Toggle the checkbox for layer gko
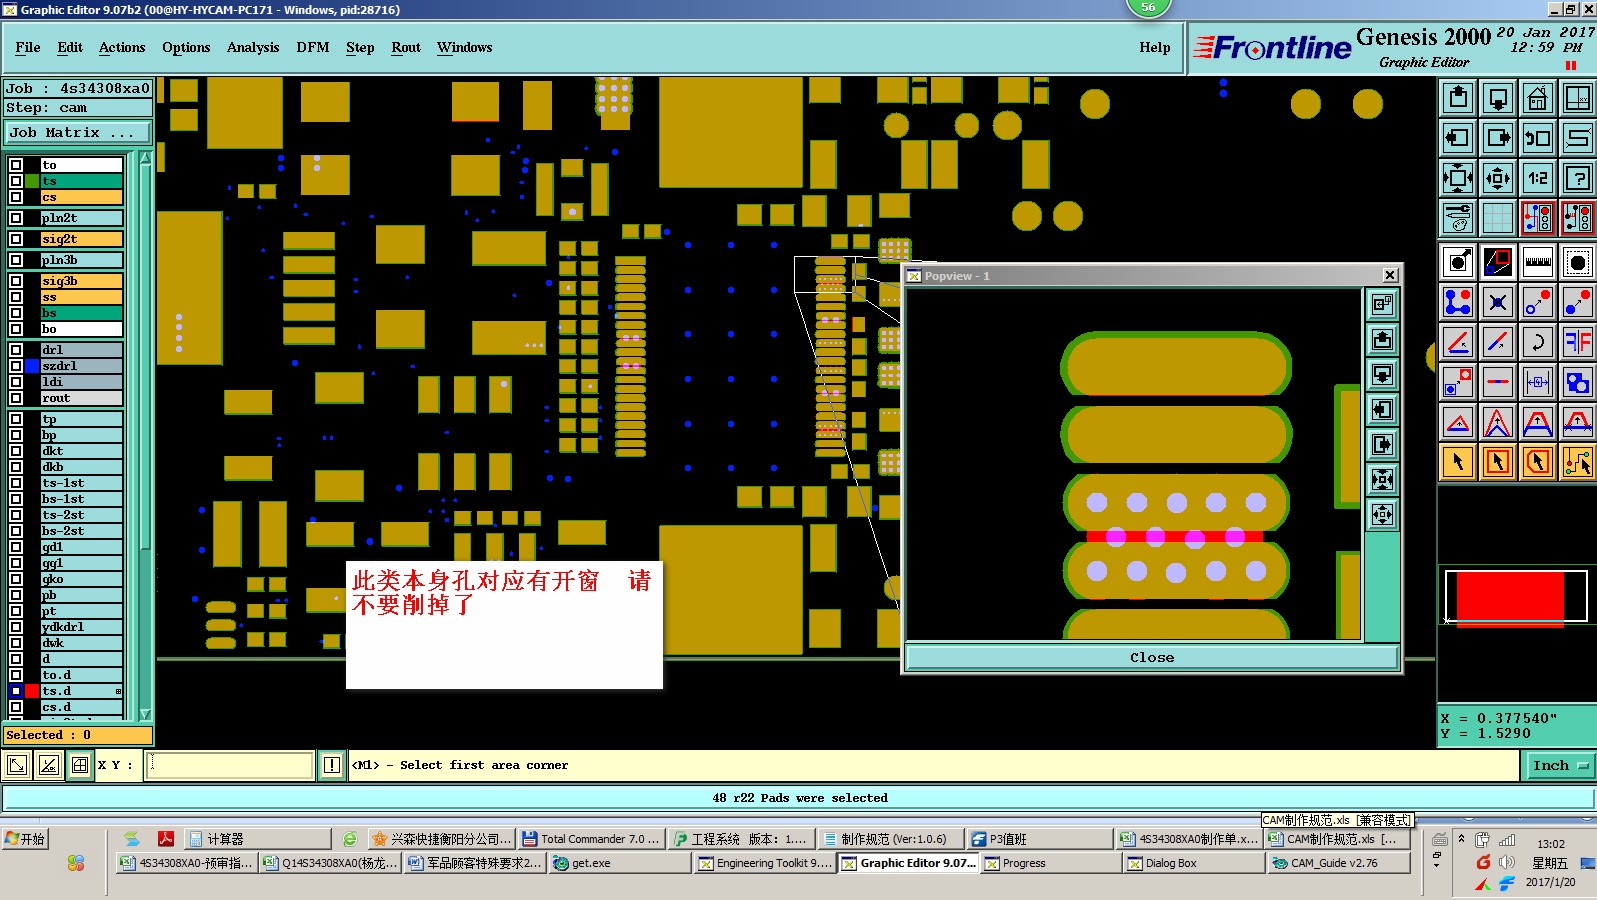Image resolution: width=1597 pixels, height=900 pixels. click(x=16, y=579)
